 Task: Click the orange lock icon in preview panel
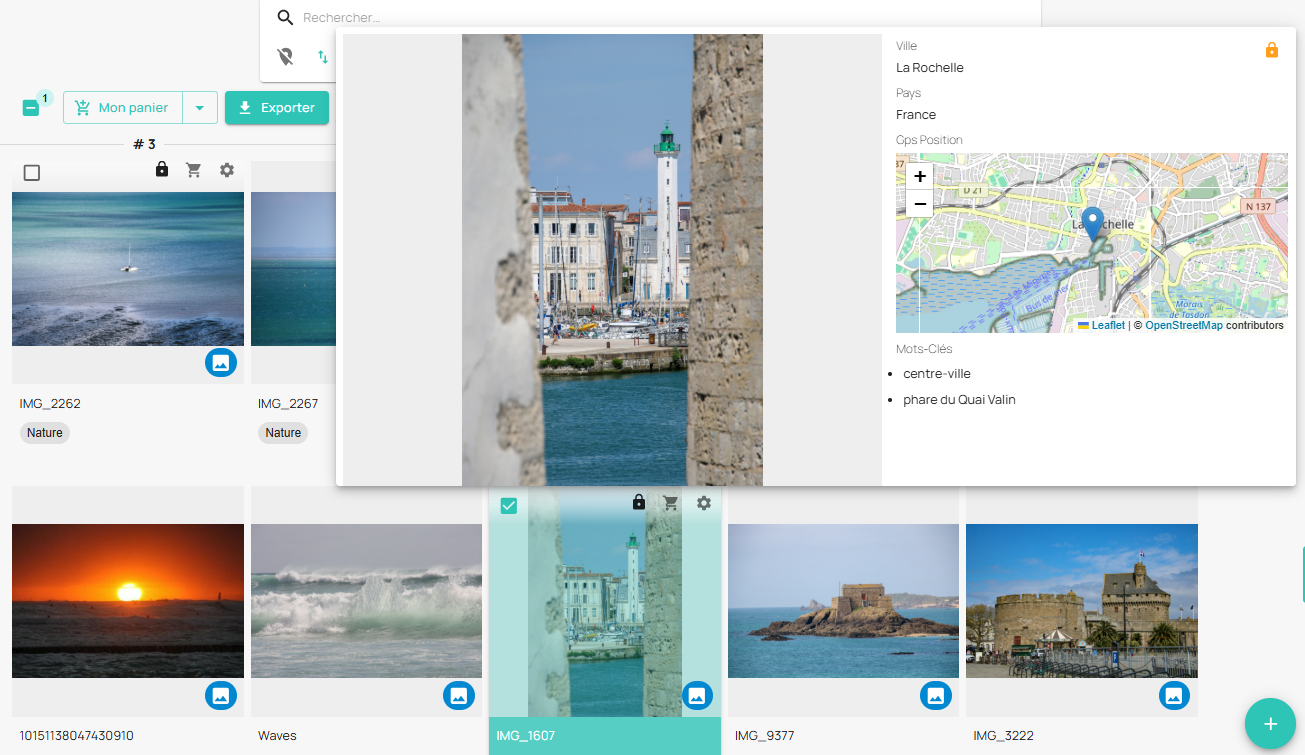pos(1271,50)
